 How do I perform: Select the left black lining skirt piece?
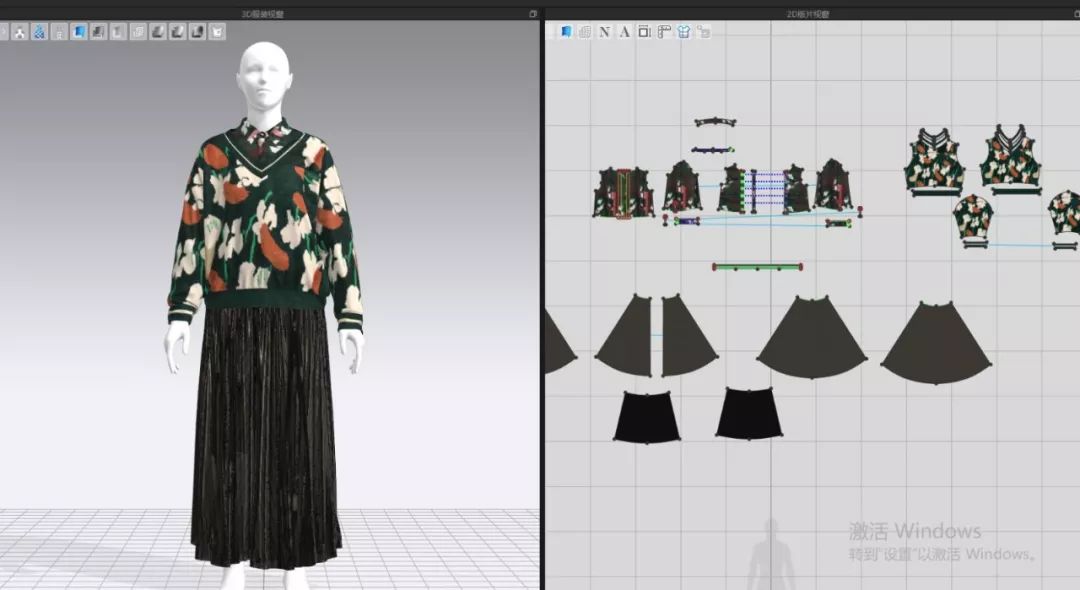647,417
